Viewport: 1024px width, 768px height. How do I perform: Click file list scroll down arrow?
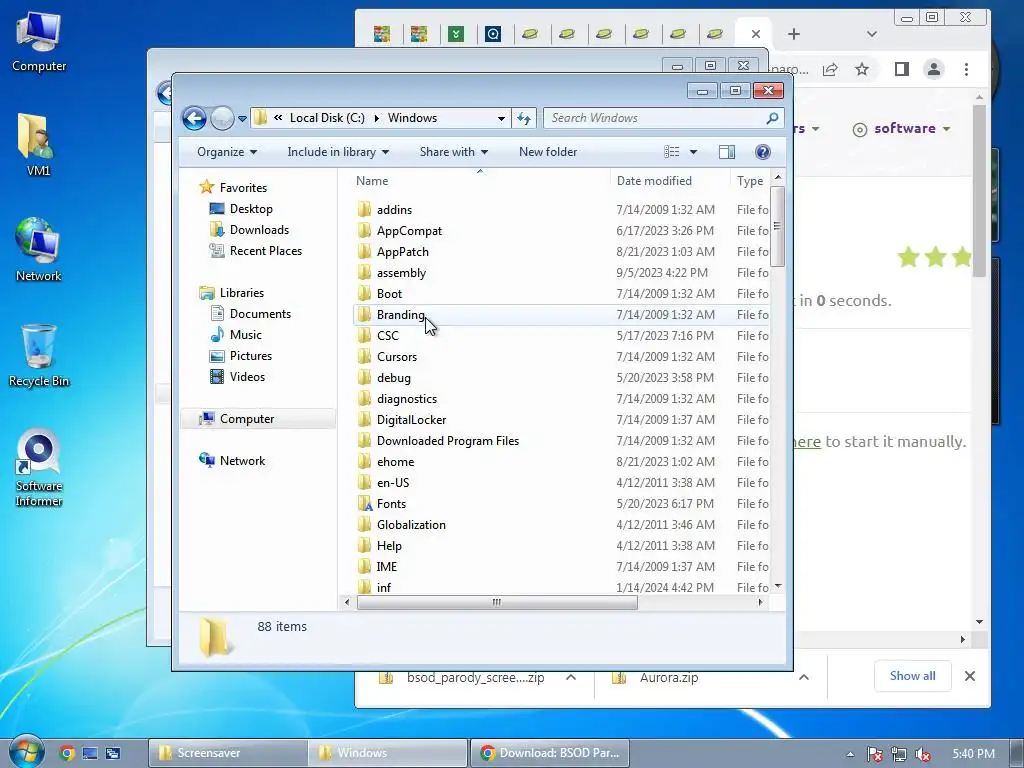(x=778, y=586)
